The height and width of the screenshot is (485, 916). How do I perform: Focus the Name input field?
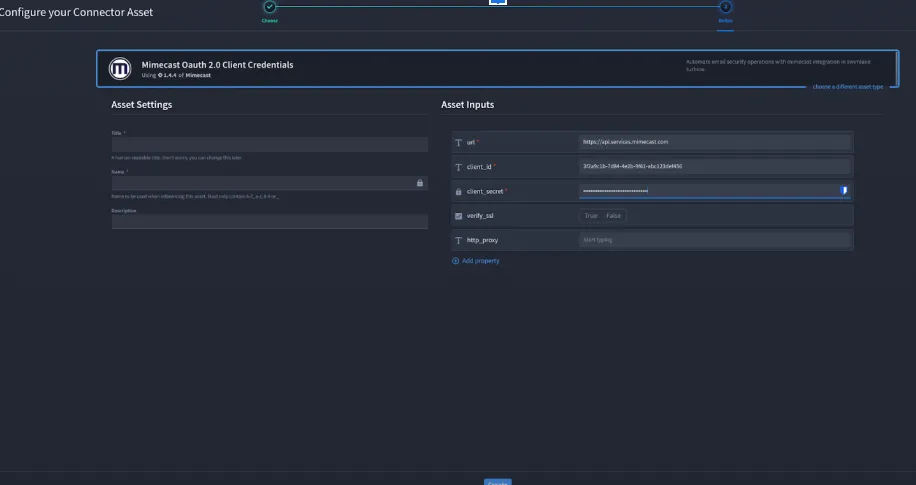(x=269, y=183)
